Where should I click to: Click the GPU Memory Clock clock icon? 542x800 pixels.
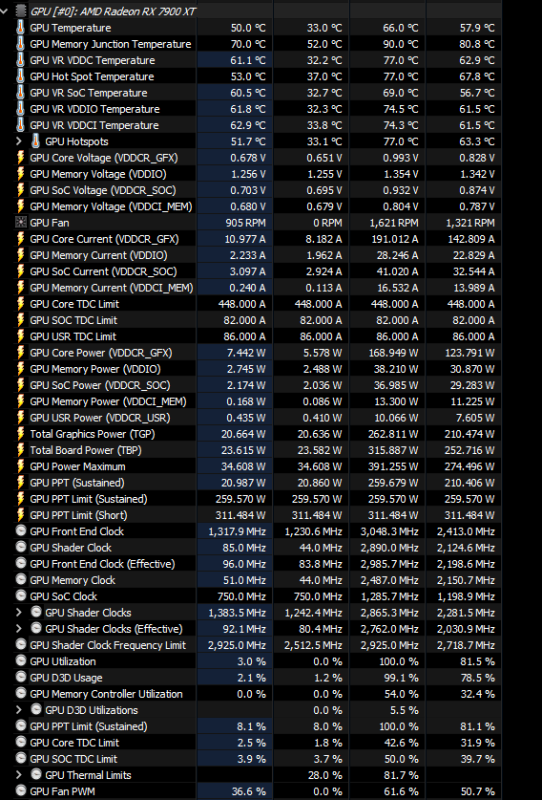click(x=20, y=580)
